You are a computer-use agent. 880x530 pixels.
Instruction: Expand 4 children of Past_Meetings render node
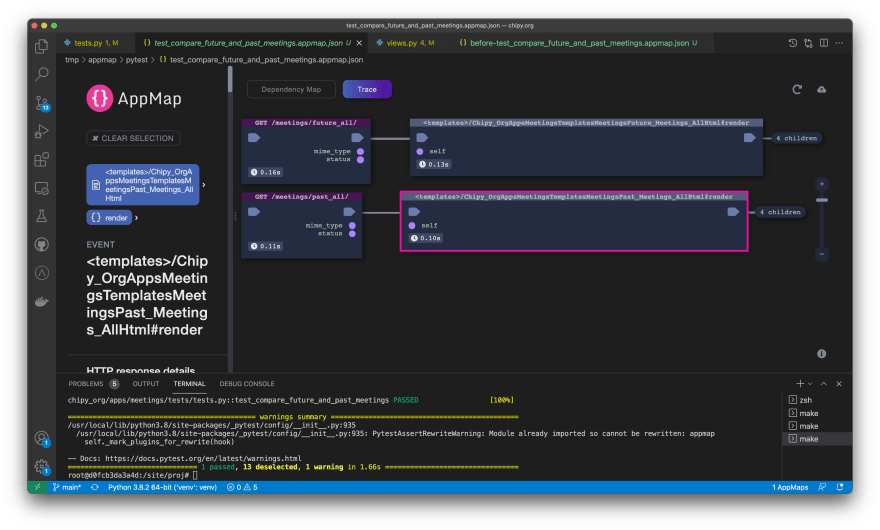(x=780, y=212)
